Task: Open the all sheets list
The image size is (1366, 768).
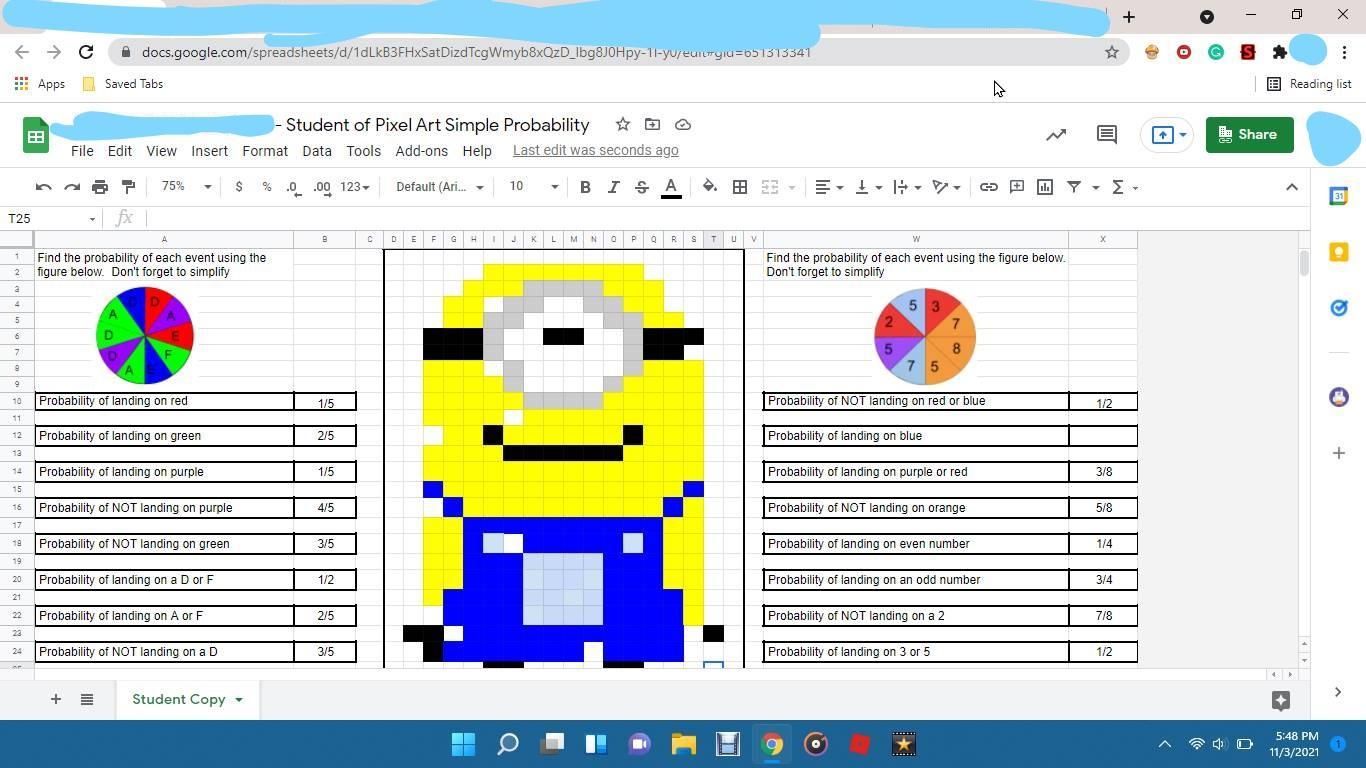Action: coord(87,699)
